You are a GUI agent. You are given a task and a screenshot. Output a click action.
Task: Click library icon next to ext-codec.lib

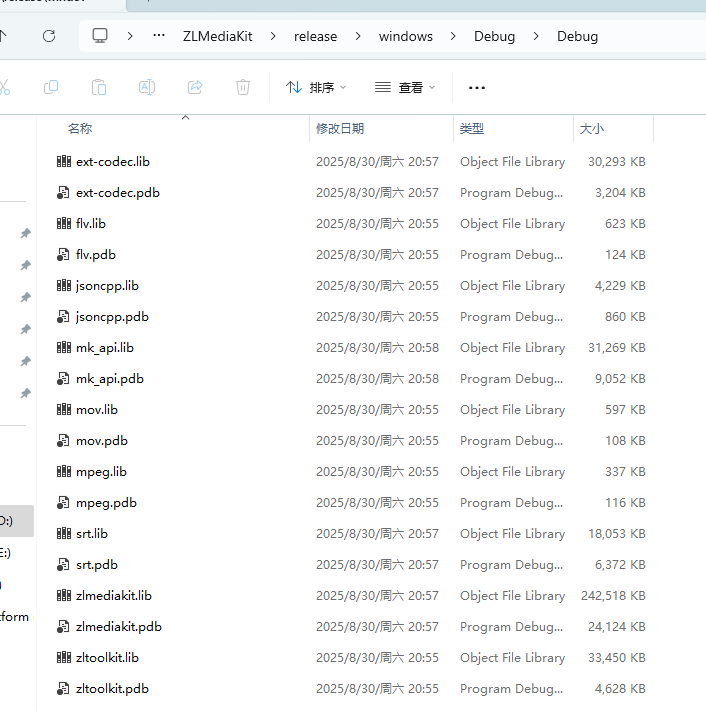(63, 161)
